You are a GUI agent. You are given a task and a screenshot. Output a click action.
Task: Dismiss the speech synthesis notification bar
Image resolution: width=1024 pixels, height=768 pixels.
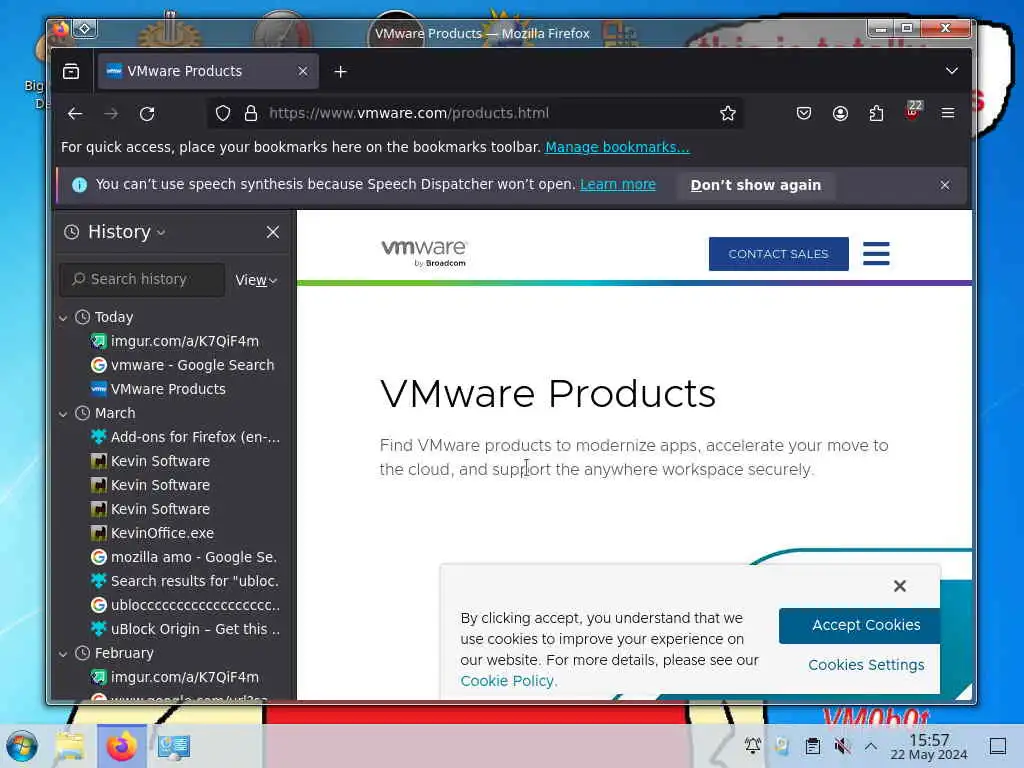click(x=944, y=185)
